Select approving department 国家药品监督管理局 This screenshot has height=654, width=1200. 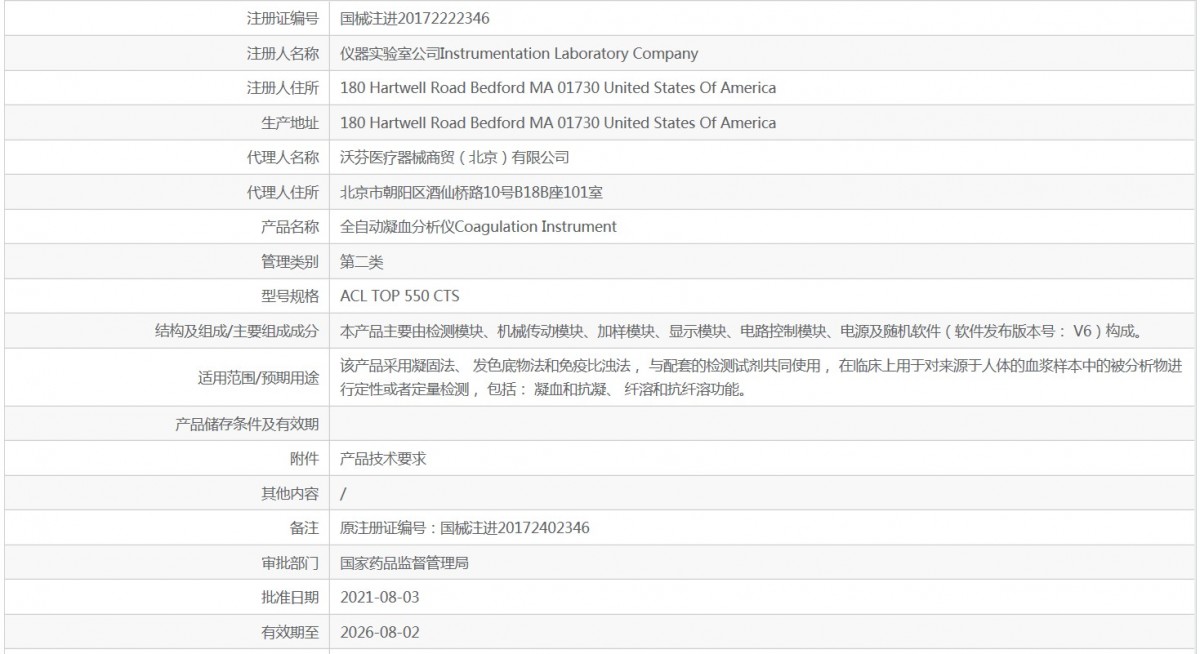[405, 563]
